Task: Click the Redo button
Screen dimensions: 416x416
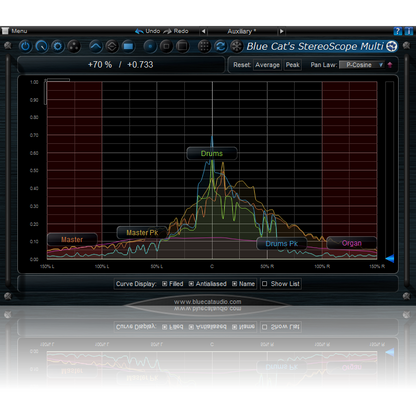Action: (176, 31)
